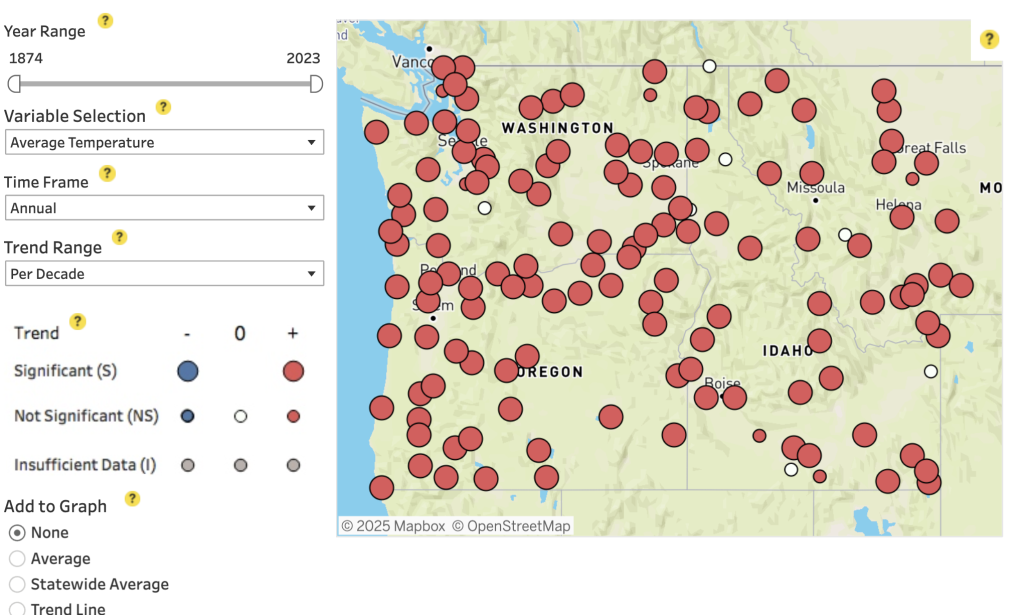Open the Time Frame help icon
Viewport: 1024px width, 615px height.
coord(107,173)
